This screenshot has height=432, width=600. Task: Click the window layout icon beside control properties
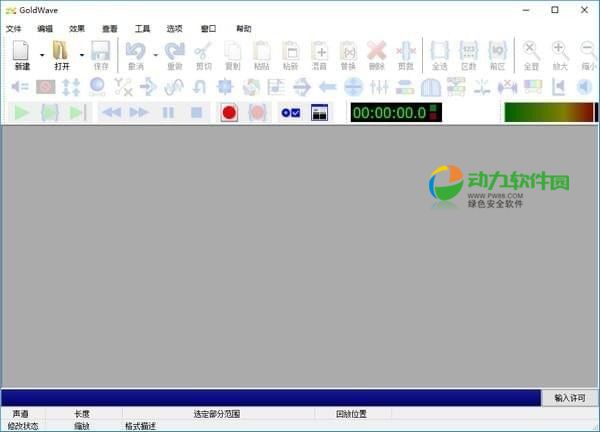pos(320,112)
